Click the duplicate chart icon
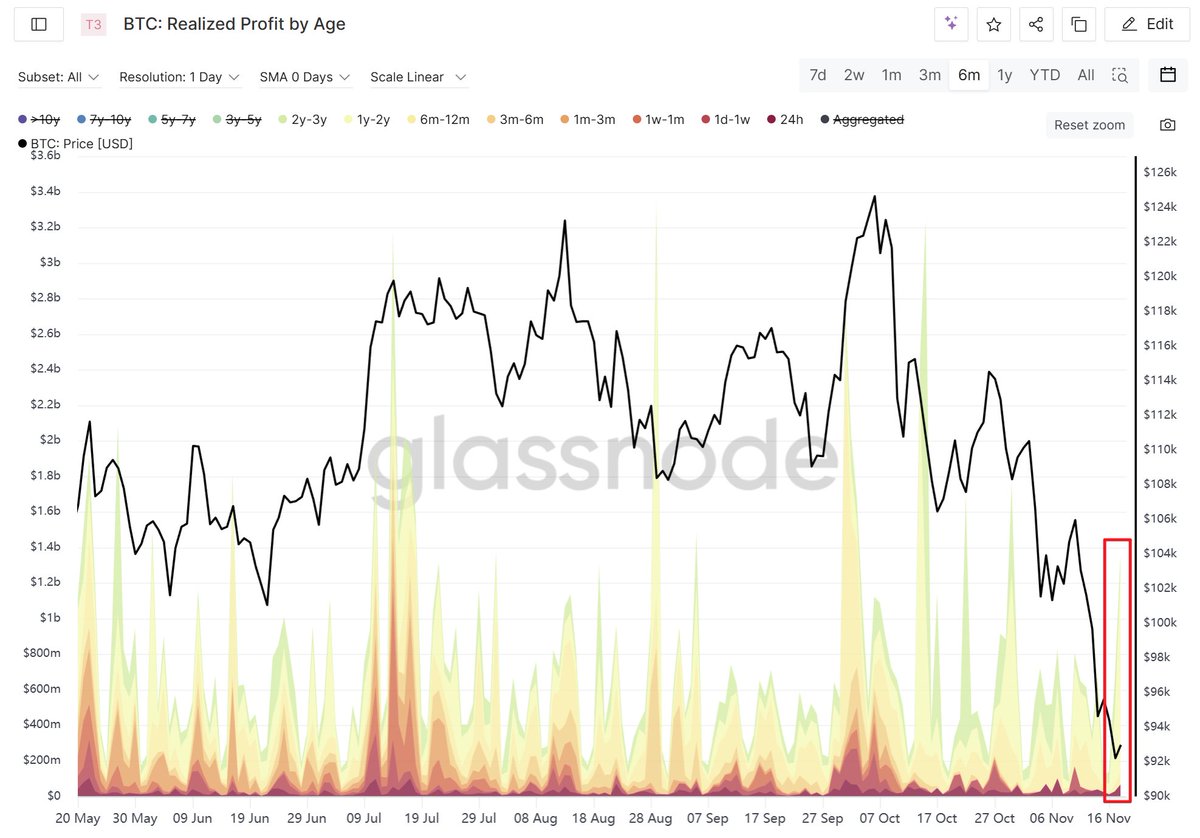Image resolution: width=1200 pixels, height=838 pixels. 1079,24
